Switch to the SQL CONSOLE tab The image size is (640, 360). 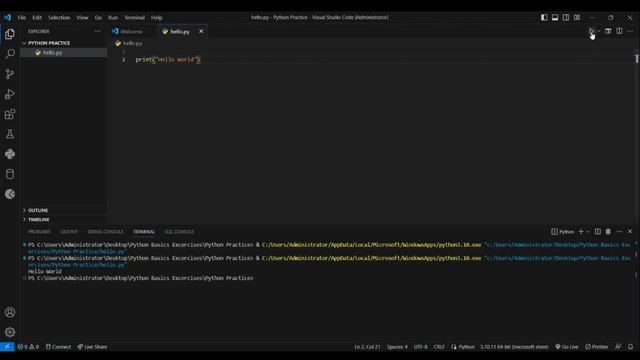(x=179, y=232)
